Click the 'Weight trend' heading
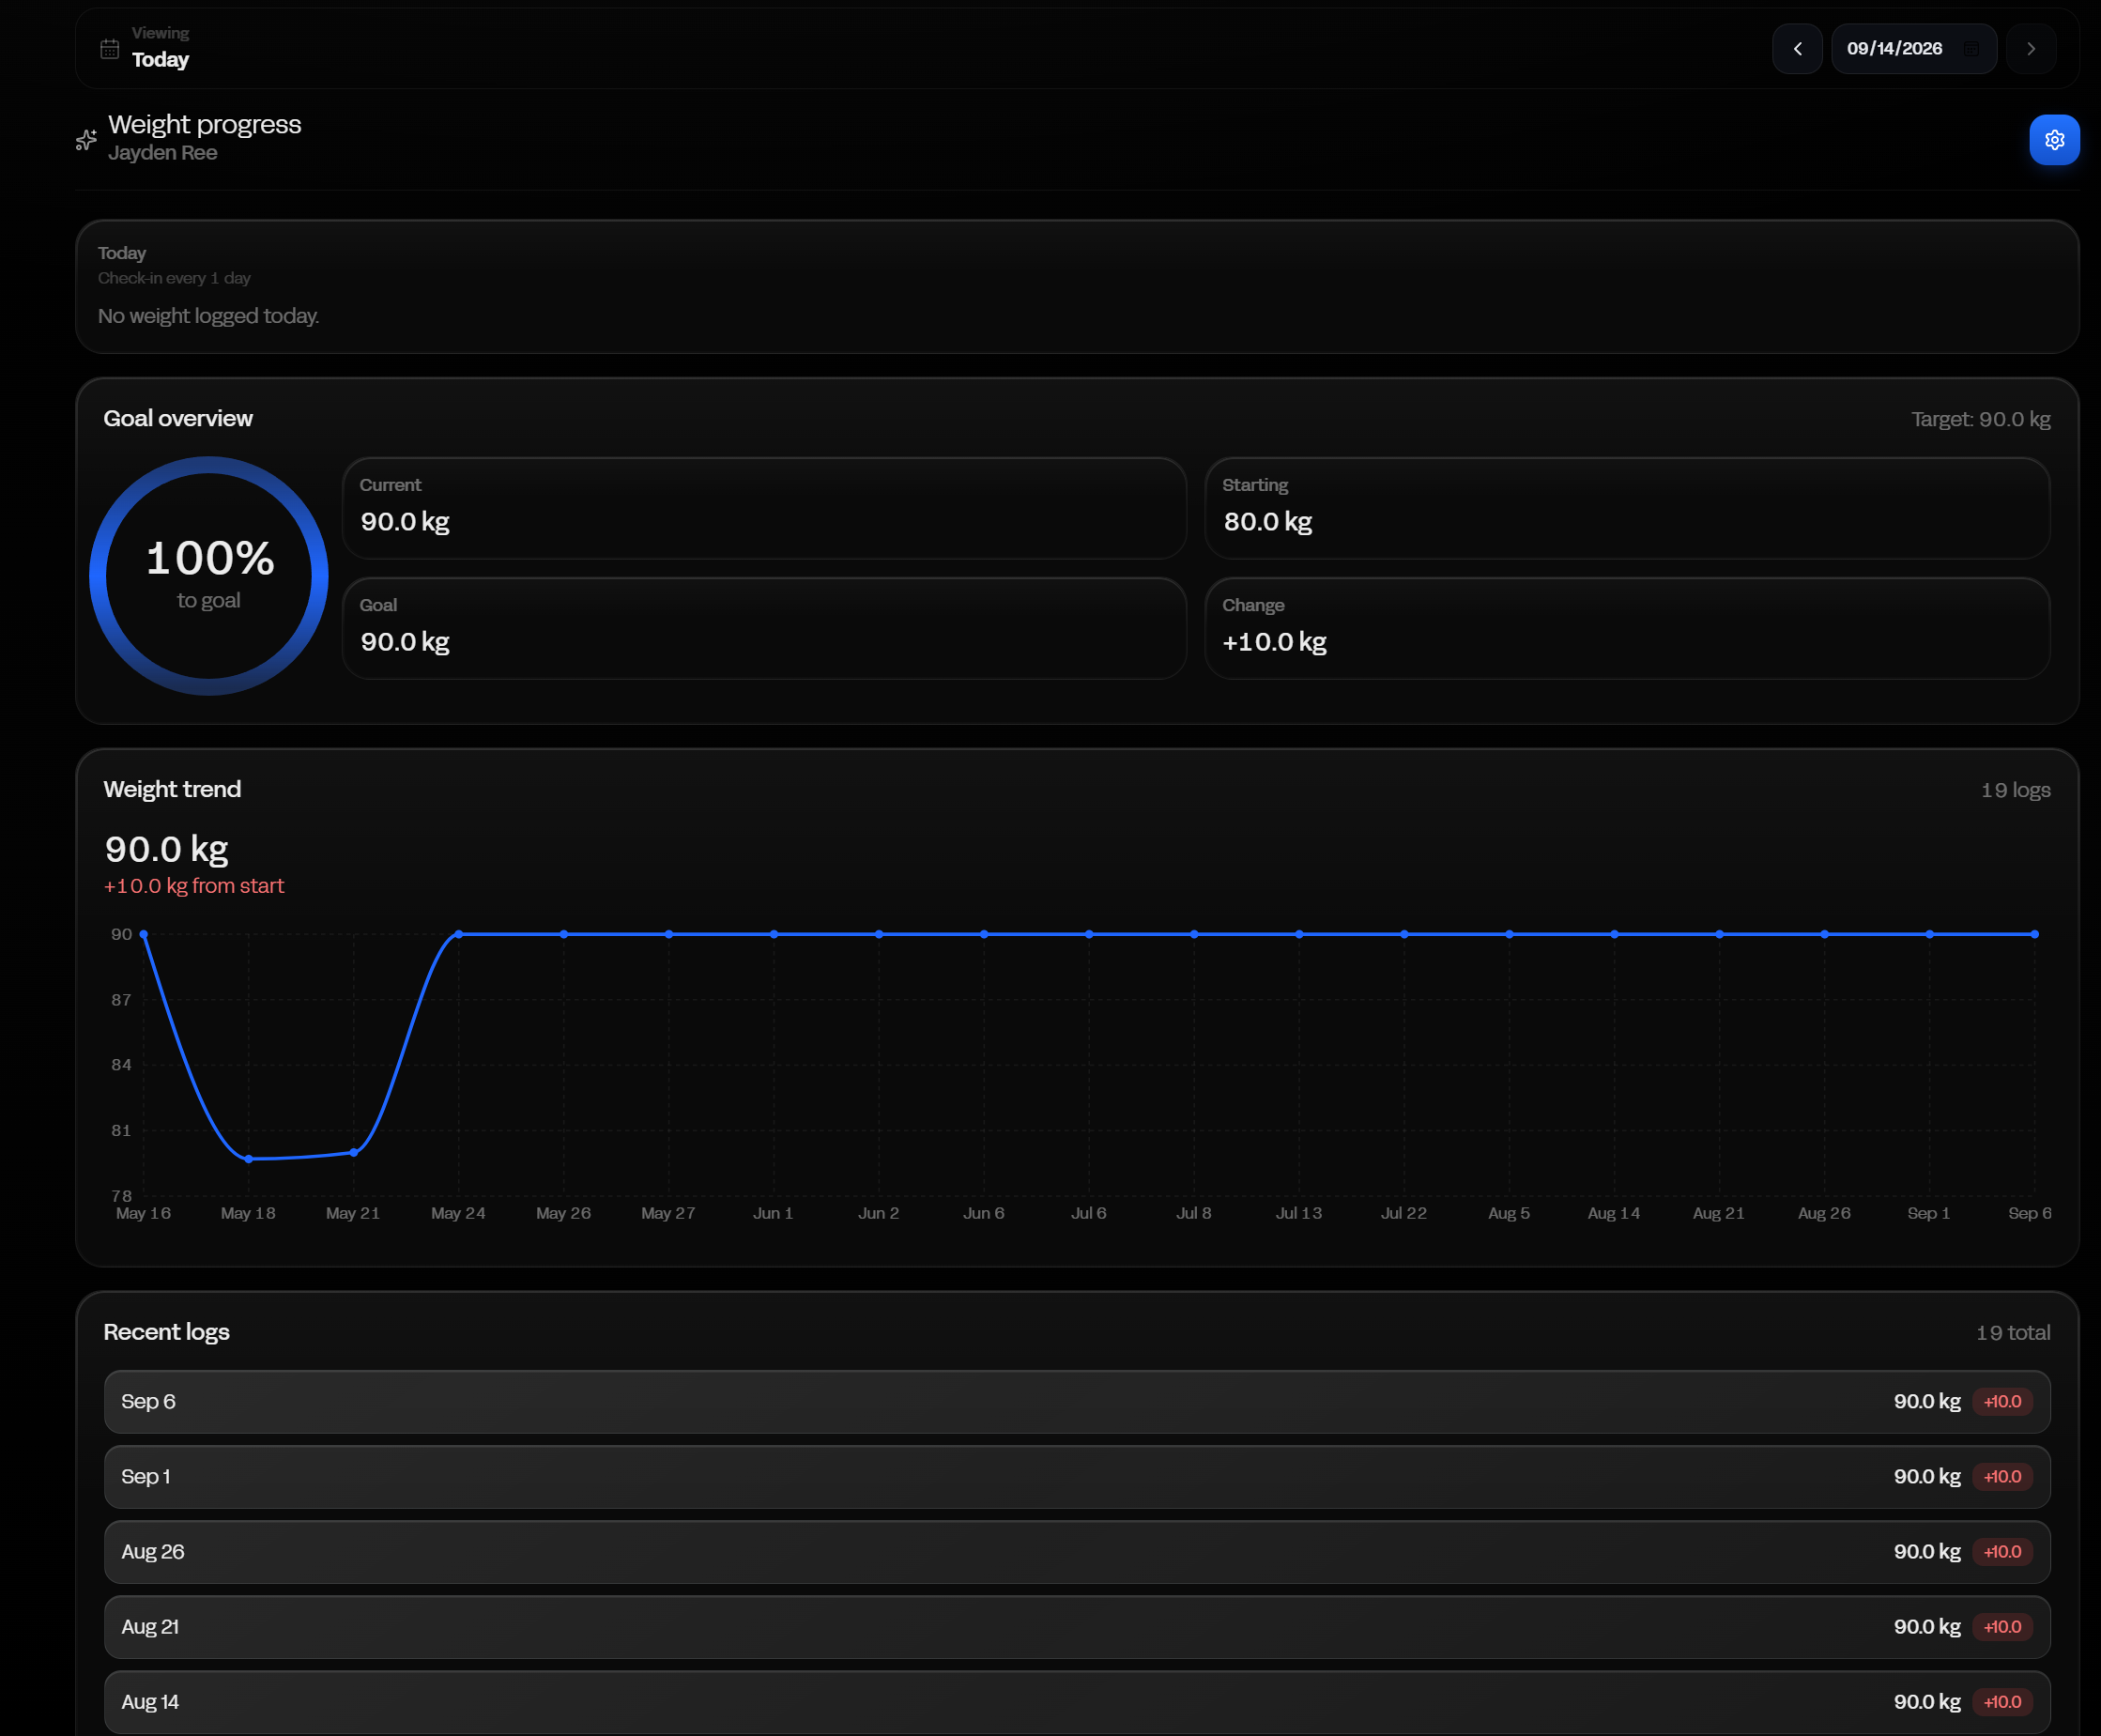The image size is (2101, 1736). 172,789
